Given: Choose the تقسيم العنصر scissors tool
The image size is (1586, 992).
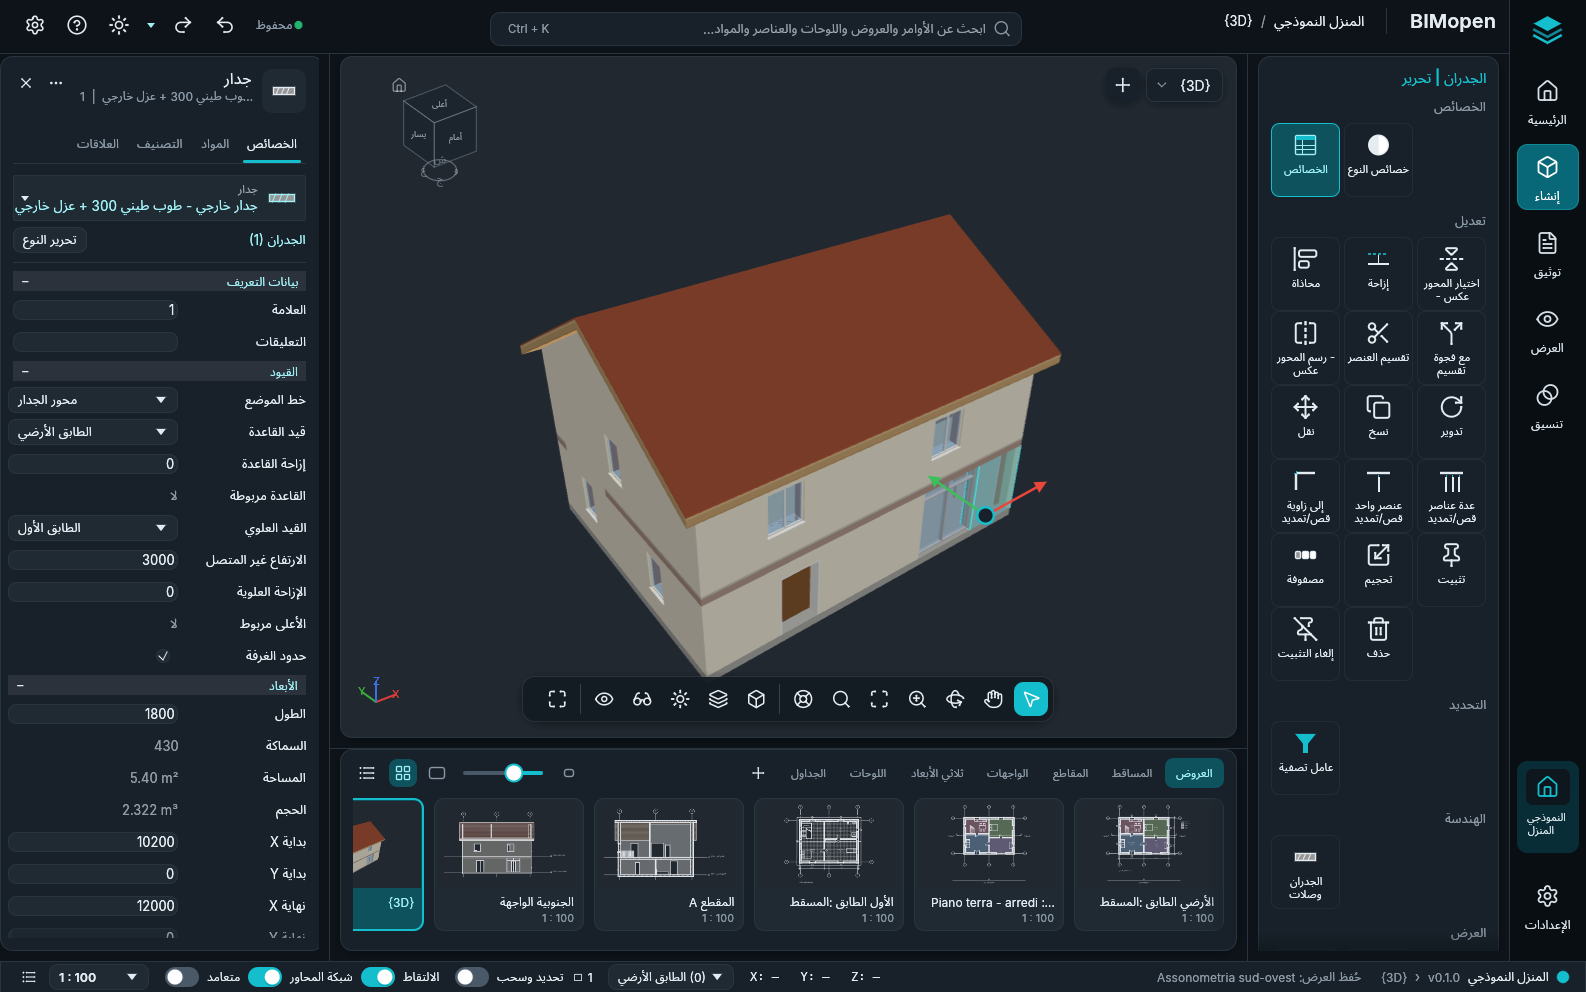Looking at the screenshot, I should coord(1378,347).
